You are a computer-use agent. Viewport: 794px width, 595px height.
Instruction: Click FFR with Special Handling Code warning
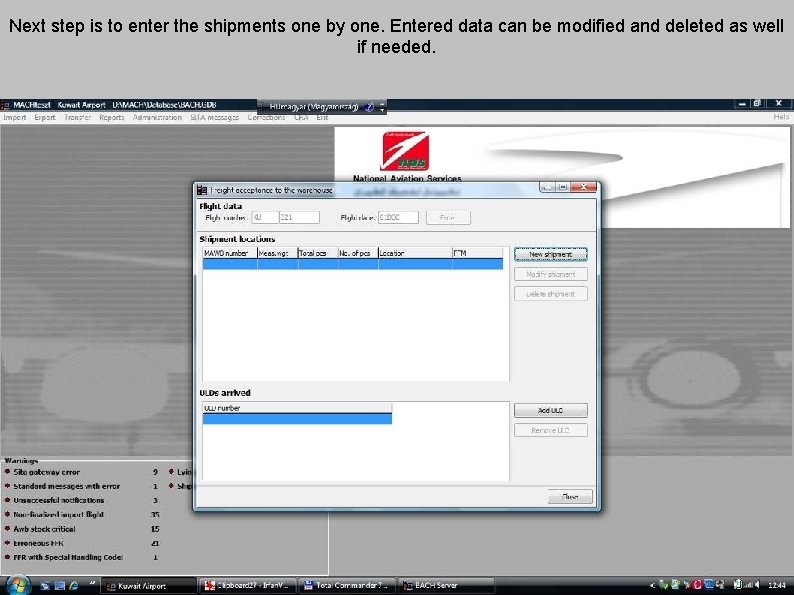point(68,557)
